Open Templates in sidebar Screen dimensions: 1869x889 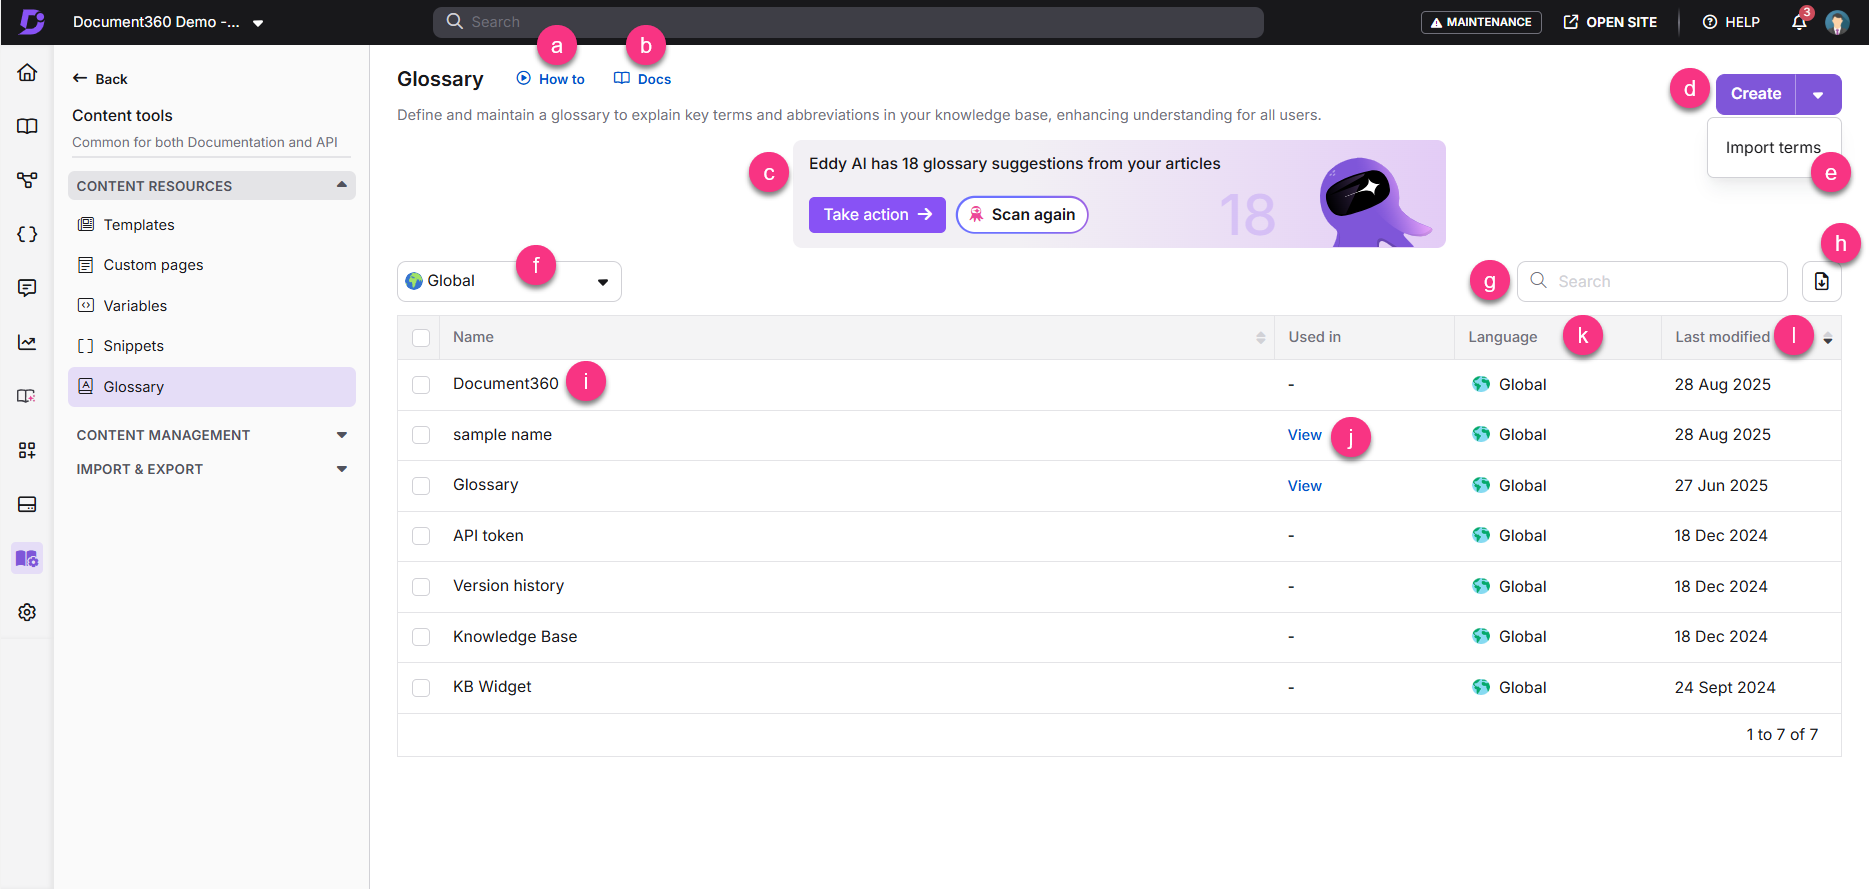(212, 225)
